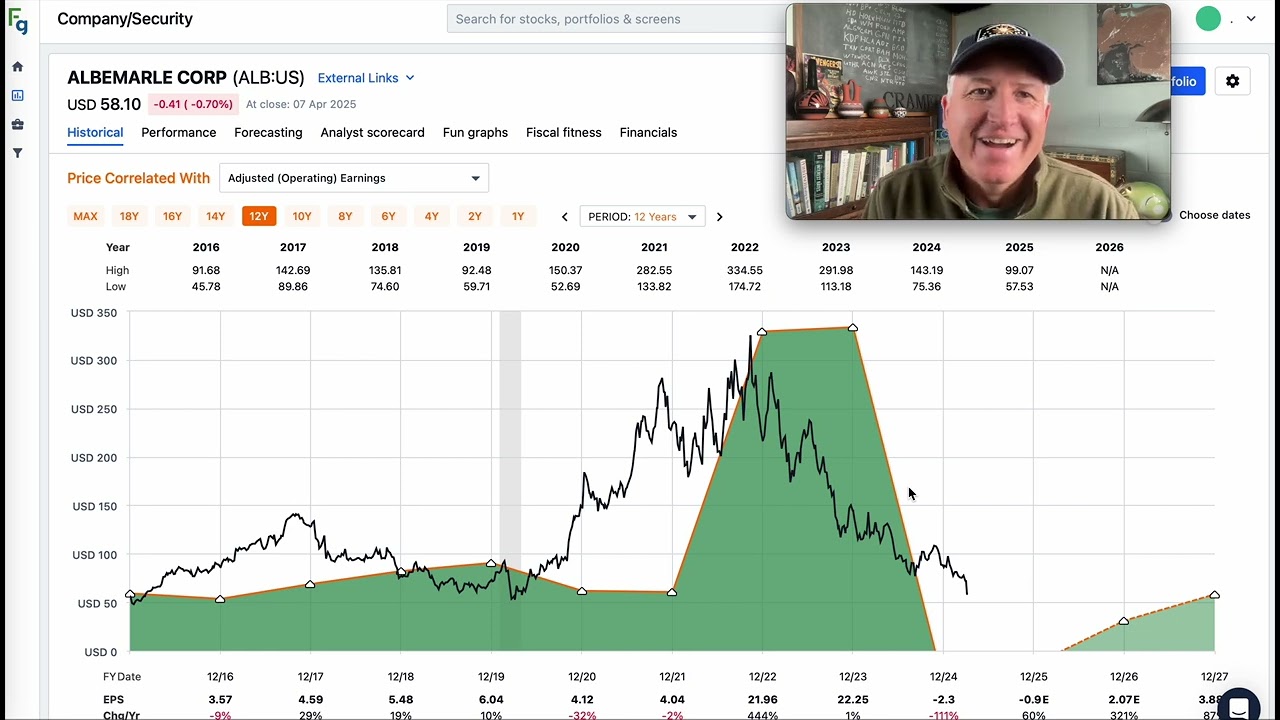Go to the next period arrow
This screenshot has width=1280, height=720.
point(719,217)
